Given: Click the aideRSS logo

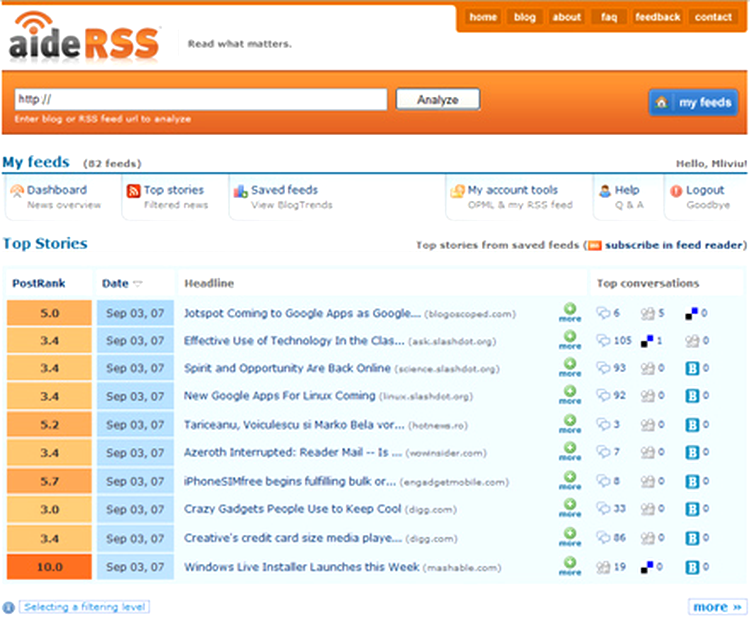Looking at the screenshot, I should point(84,37).
